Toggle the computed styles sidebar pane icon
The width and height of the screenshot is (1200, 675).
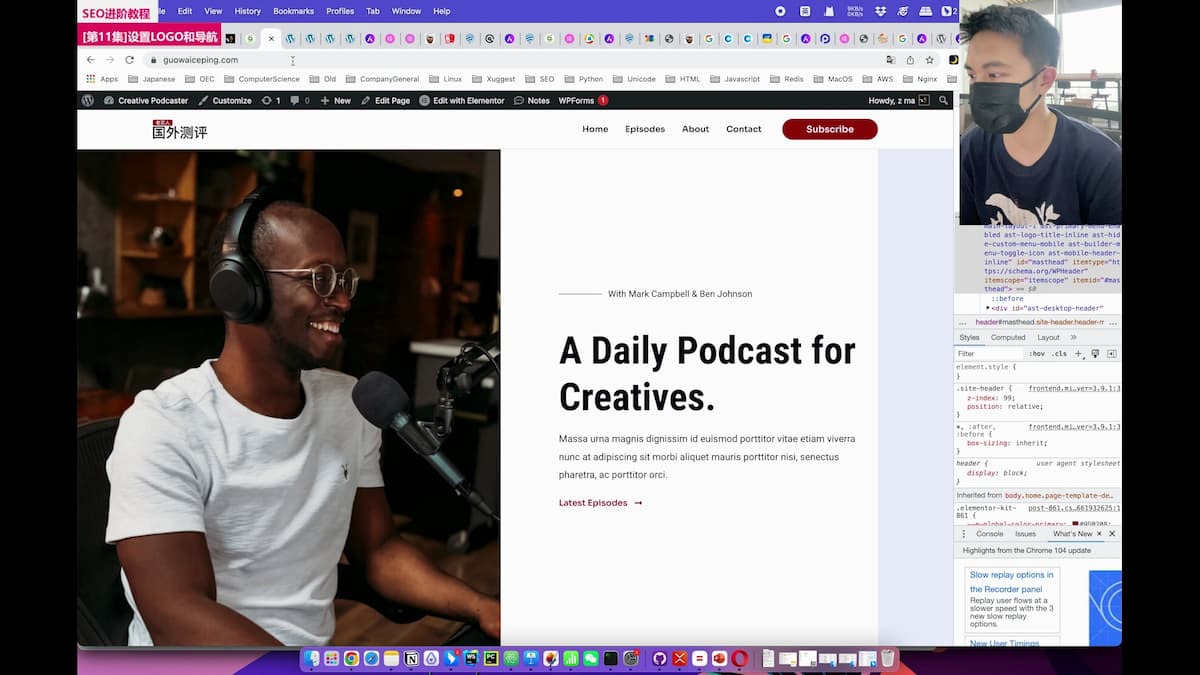pyautogui.click(x=1111, y=354)
